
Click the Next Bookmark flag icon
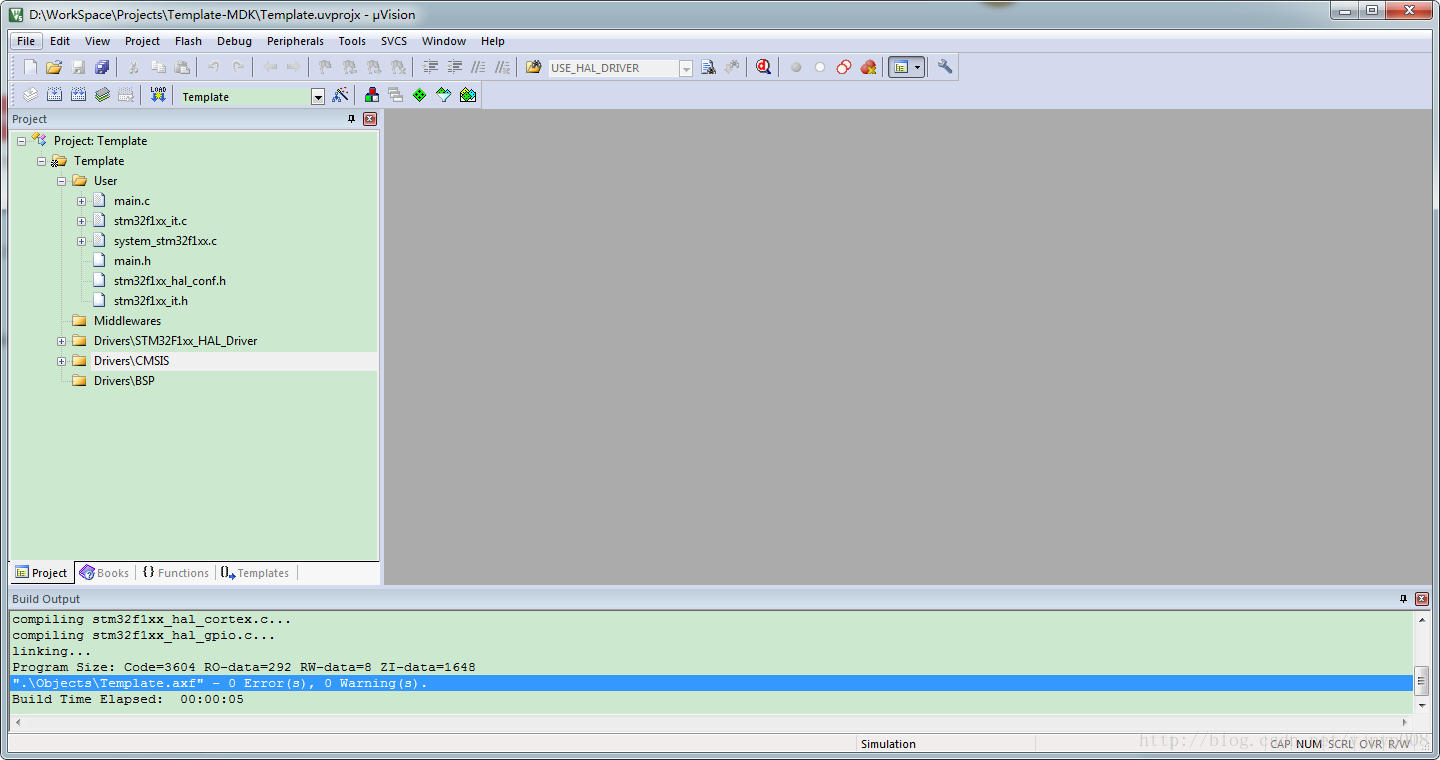(374, 67)
